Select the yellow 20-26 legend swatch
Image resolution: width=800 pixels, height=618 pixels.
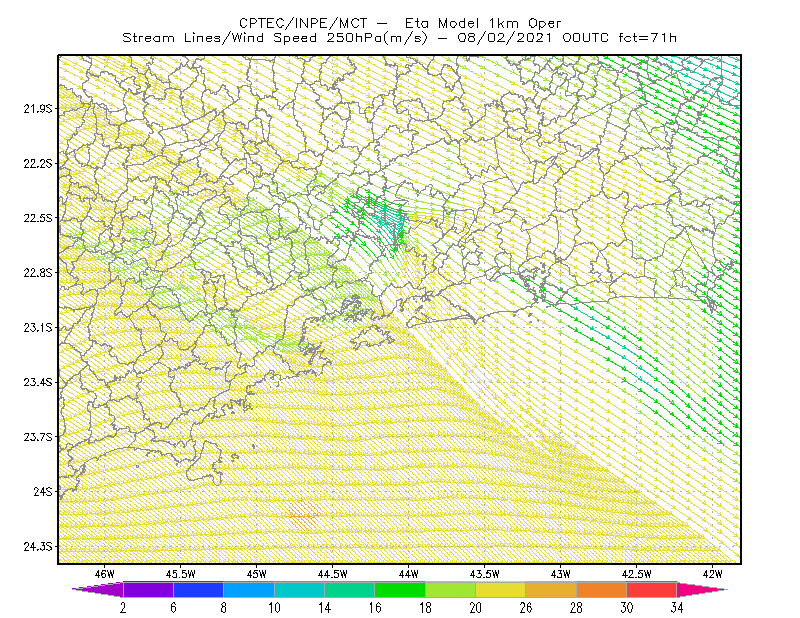501,589
